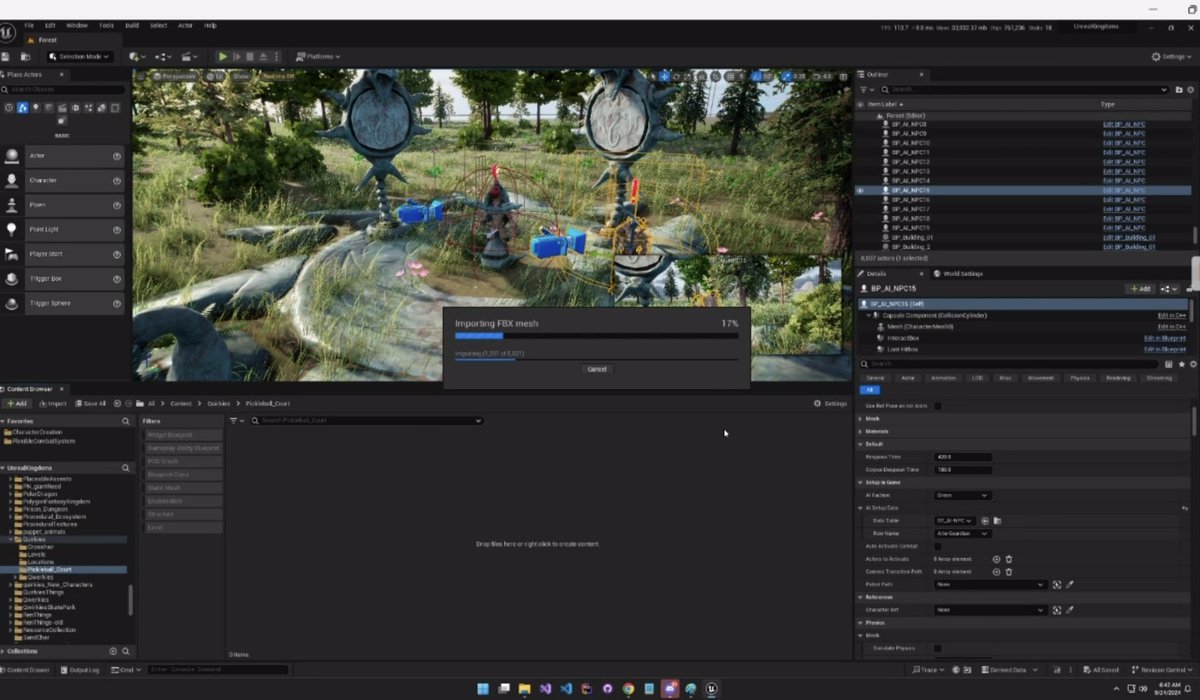Open the Window menu
Image resolution: width=1200 pixels, height=700 pixels.
point(76,25)
